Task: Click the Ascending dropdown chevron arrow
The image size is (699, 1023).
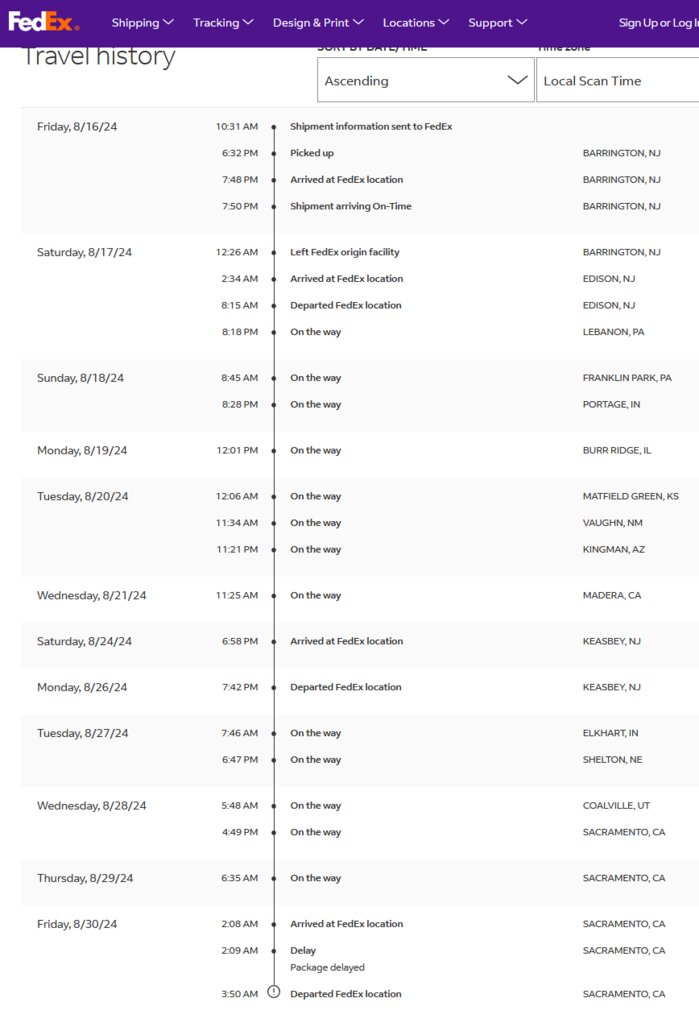Action: pos(517,80)
